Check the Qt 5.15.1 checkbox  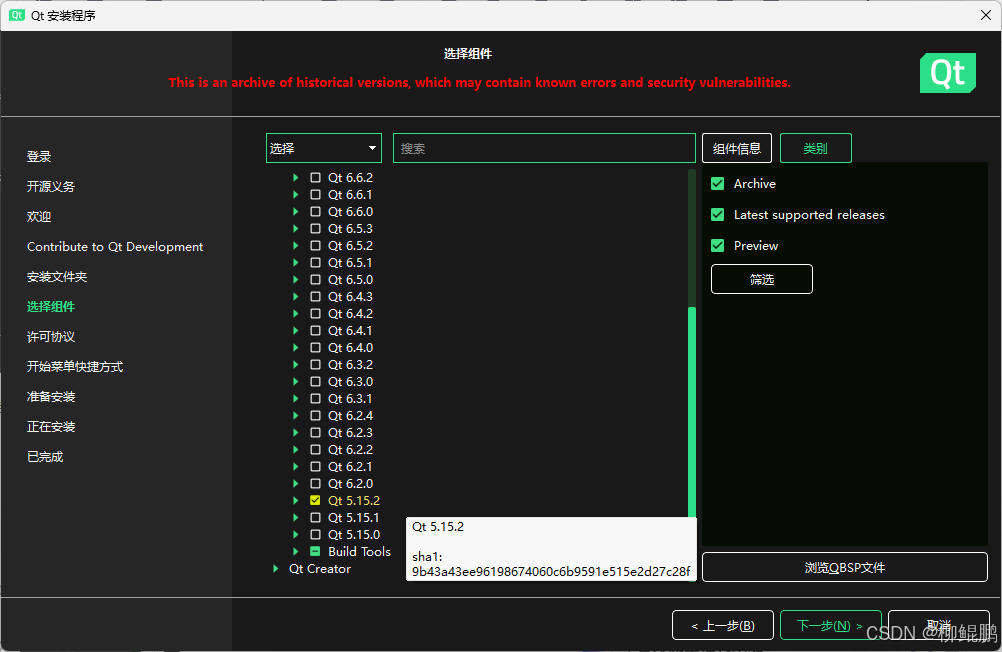316,518
